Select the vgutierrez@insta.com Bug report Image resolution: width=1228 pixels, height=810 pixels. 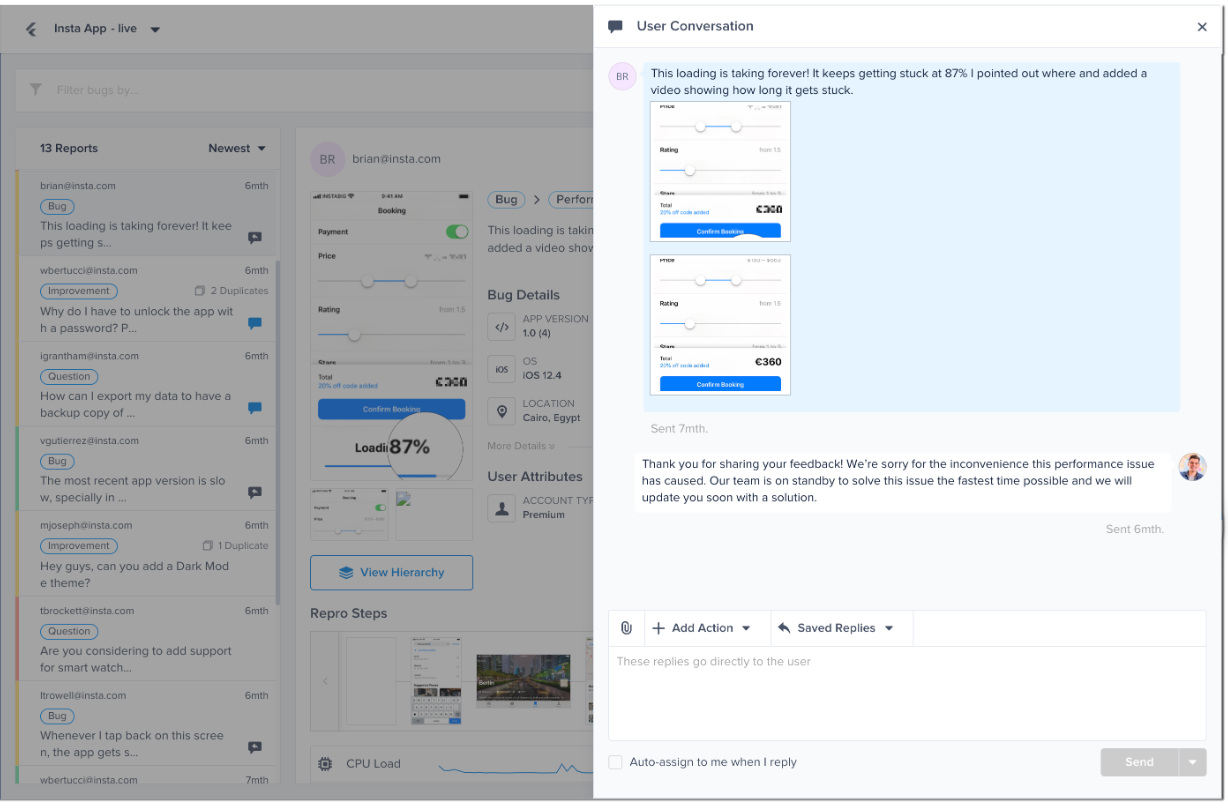[x=148, y=469]
